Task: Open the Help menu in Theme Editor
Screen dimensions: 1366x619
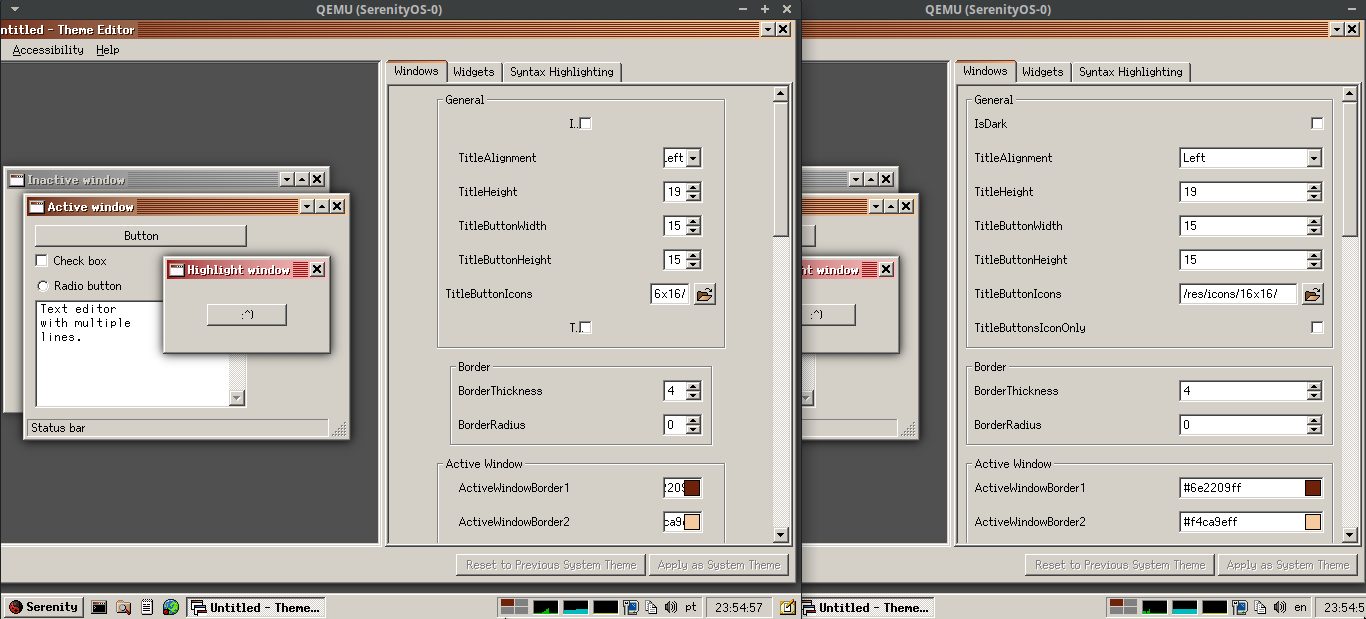Action: tap(107, 49)
